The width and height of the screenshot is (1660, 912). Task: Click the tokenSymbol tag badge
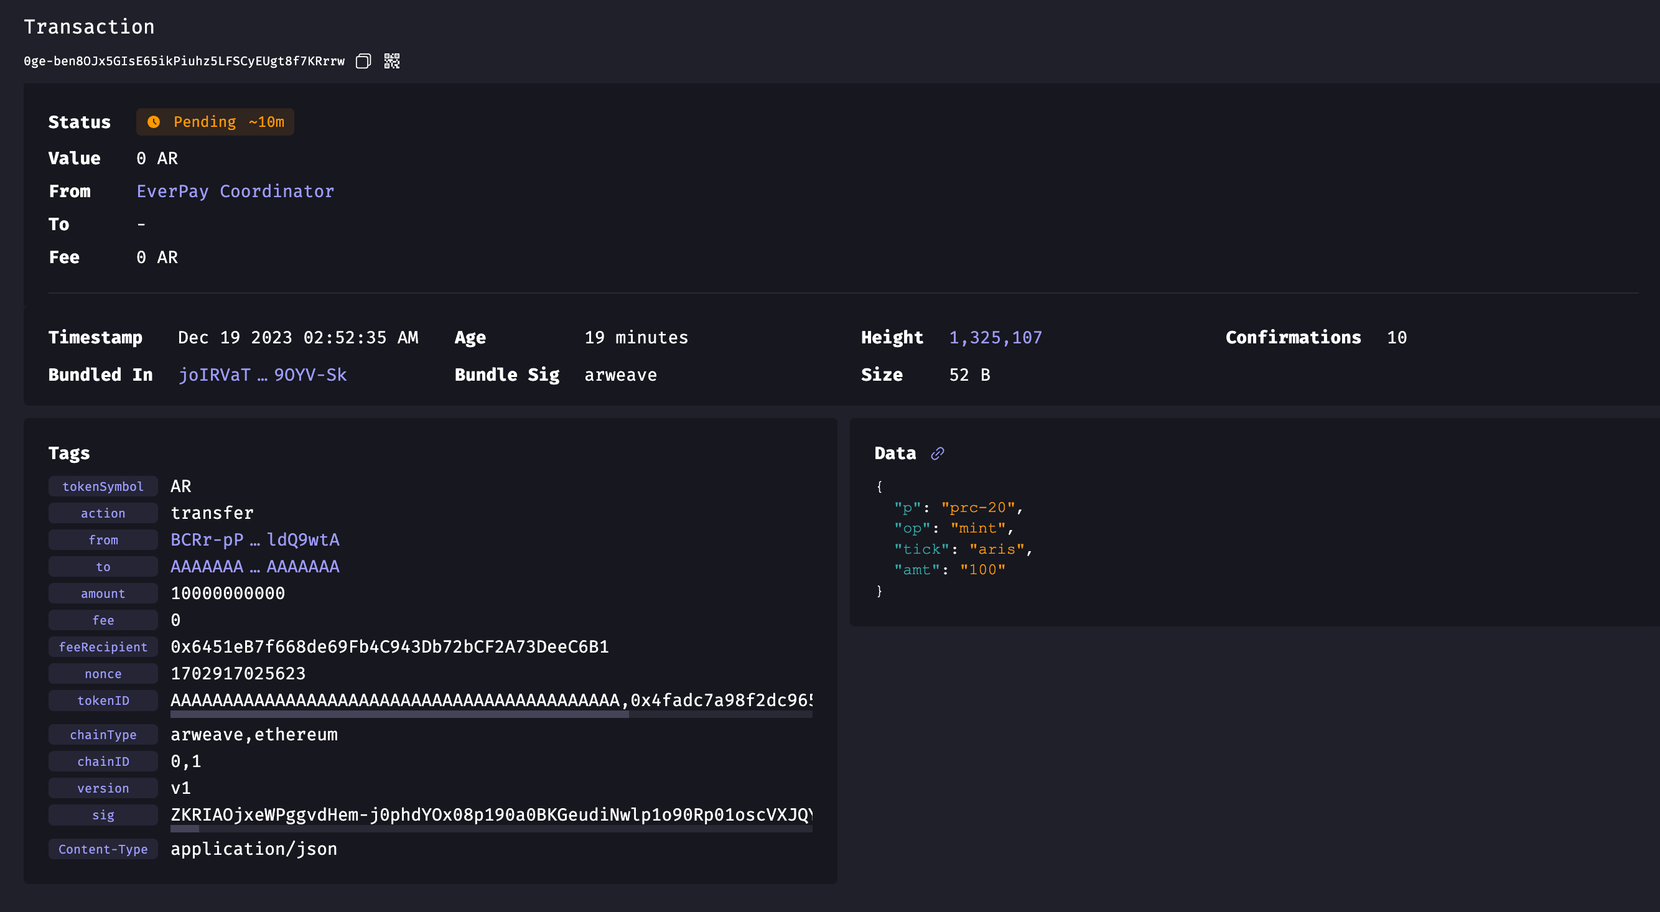click(x=102, y=486)
